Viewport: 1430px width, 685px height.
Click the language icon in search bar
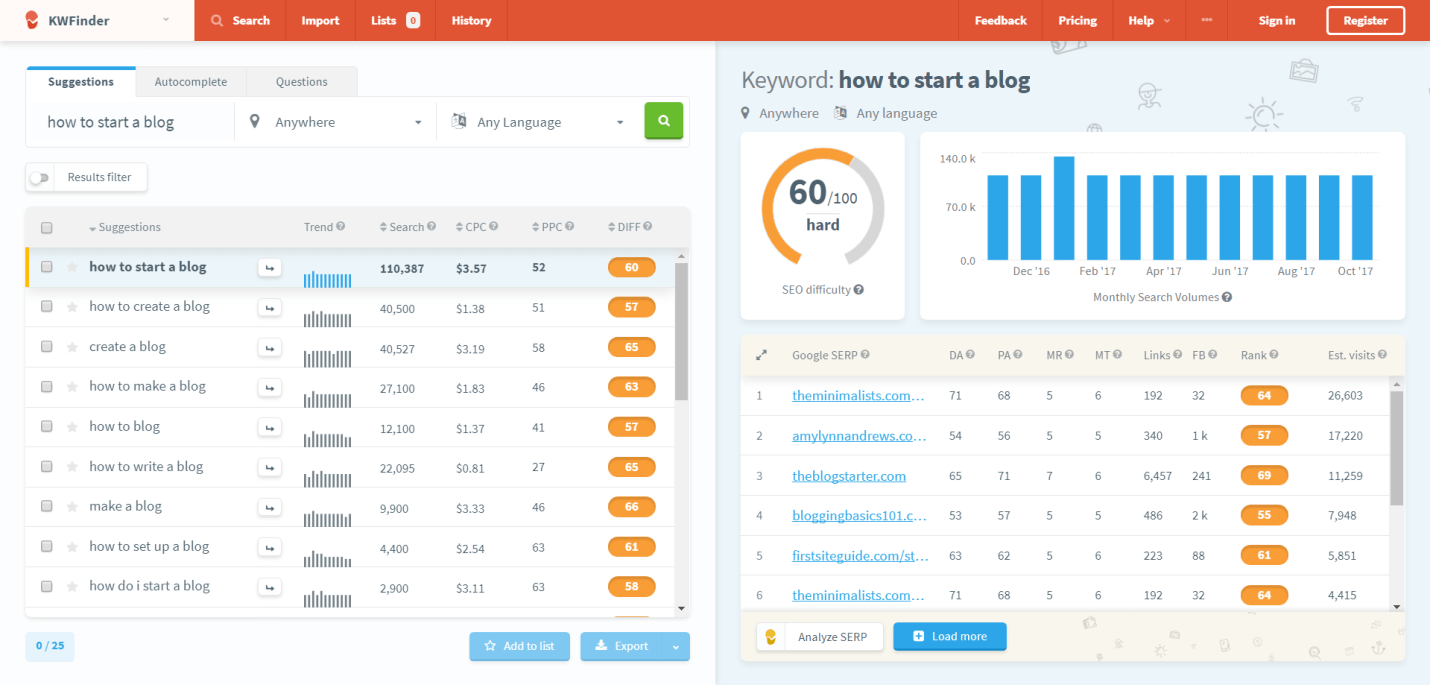coord(460,121)
